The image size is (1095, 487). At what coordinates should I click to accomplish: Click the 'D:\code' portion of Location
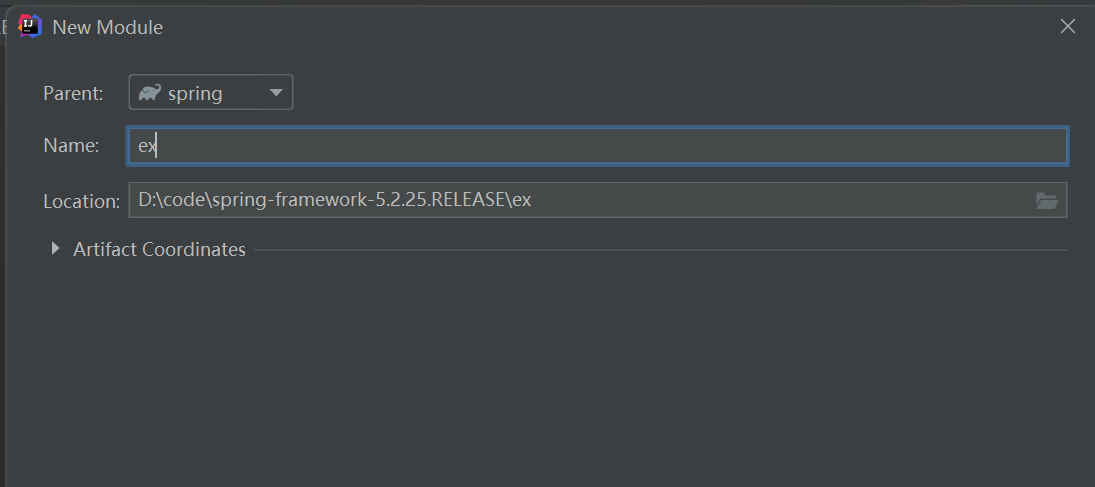coord(167,200)
